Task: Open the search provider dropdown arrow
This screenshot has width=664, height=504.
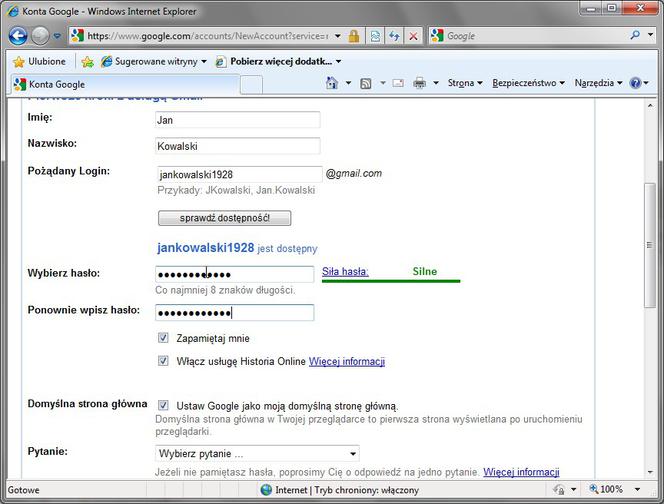Action: [x=650, y=35]
